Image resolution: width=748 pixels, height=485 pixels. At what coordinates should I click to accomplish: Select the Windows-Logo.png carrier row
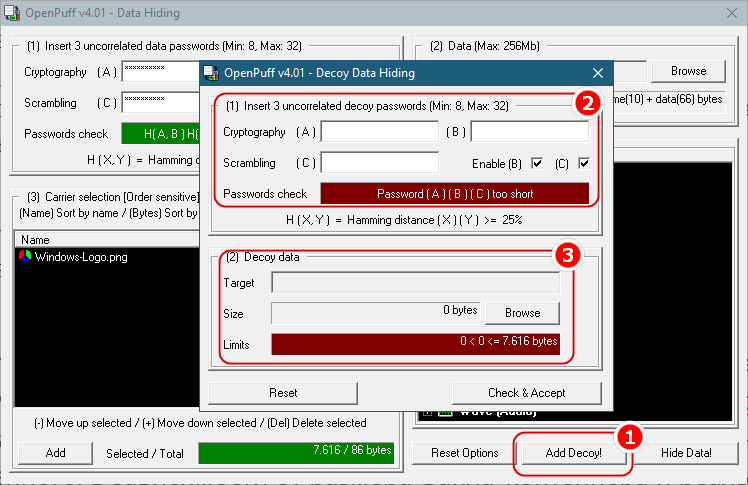click(x=107, y=257)
